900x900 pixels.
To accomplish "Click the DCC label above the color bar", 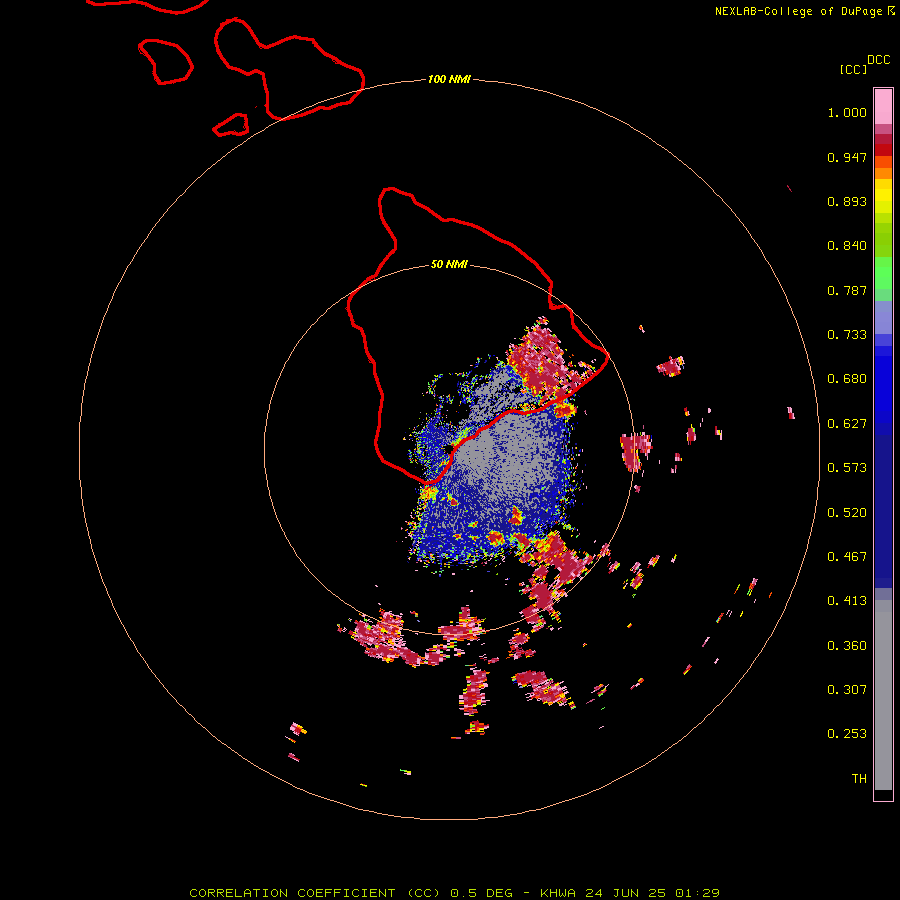I will pos(878,60).
